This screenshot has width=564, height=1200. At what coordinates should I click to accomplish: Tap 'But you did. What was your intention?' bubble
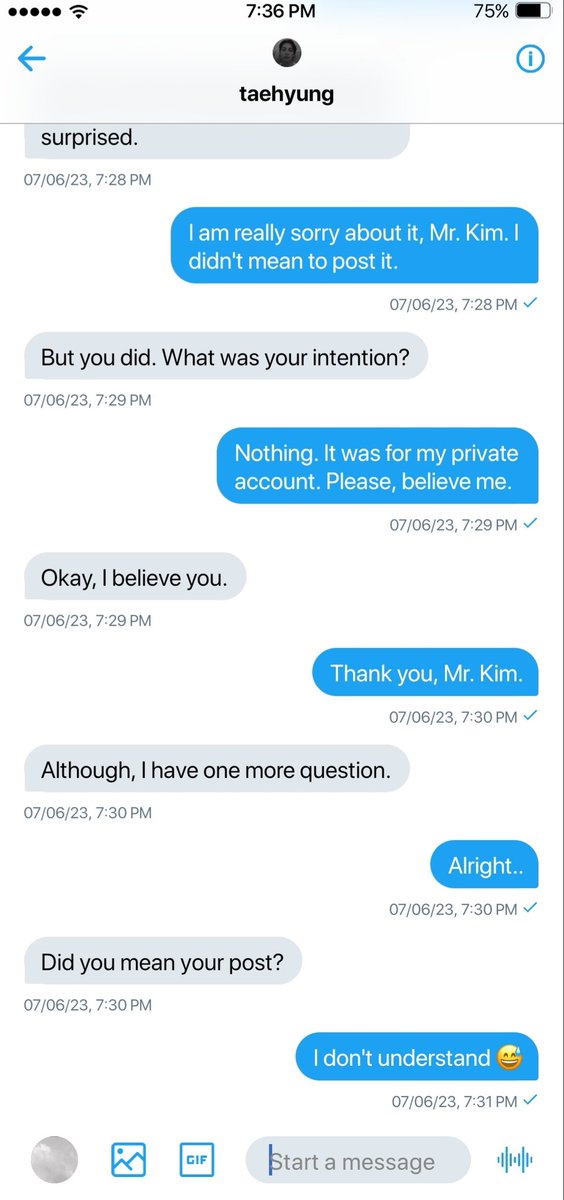click(225, 357)
